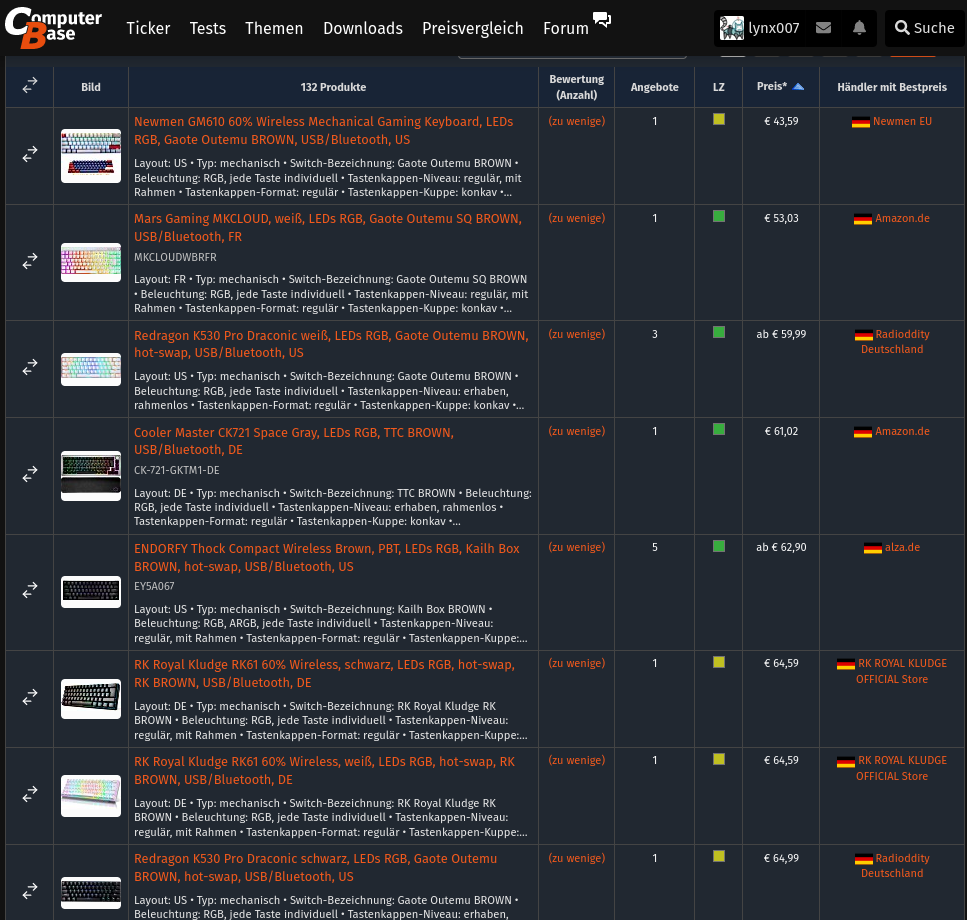
Task: Open Newmen GM610 60% Wireless keyboard link
Action: (324, 131)
